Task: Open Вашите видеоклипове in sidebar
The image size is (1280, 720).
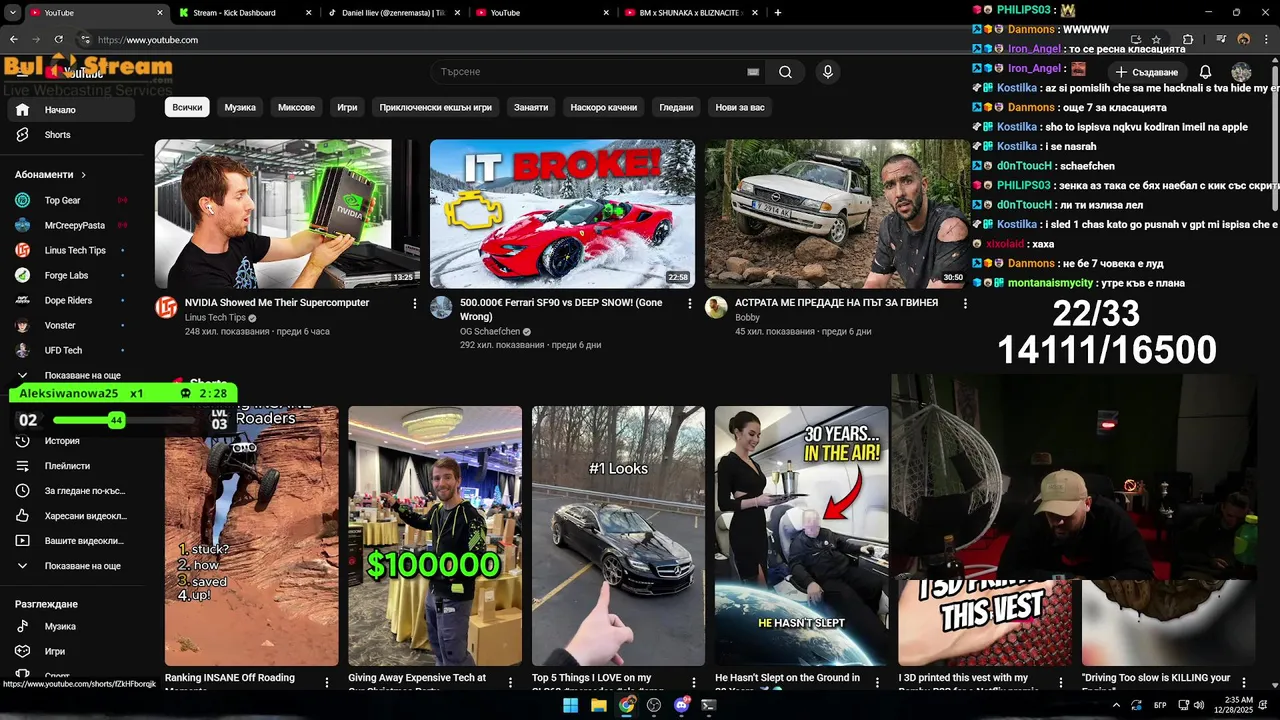Action: (70, 541)
